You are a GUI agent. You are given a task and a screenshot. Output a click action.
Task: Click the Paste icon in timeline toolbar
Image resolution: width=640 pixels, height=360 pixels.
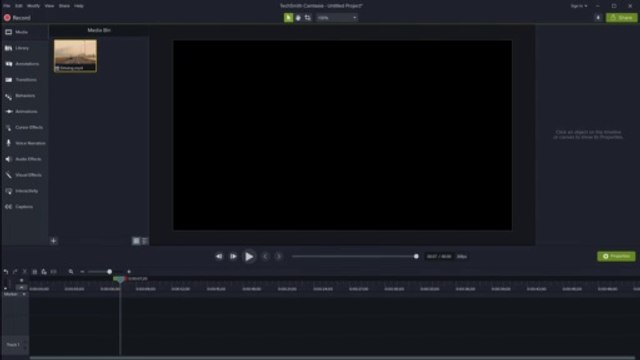[x=44, y=272]
